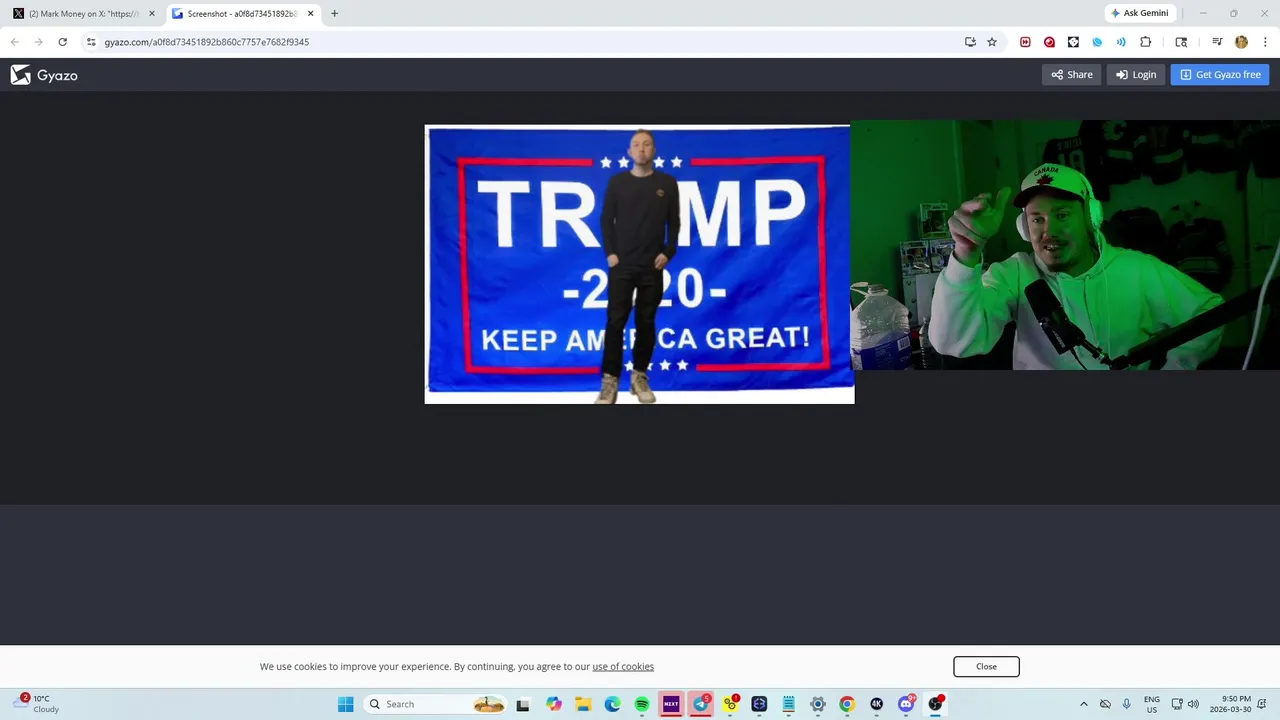1280x720 pixels.
Task: Open Google Chrome from the taskbar
Action: 847,704
